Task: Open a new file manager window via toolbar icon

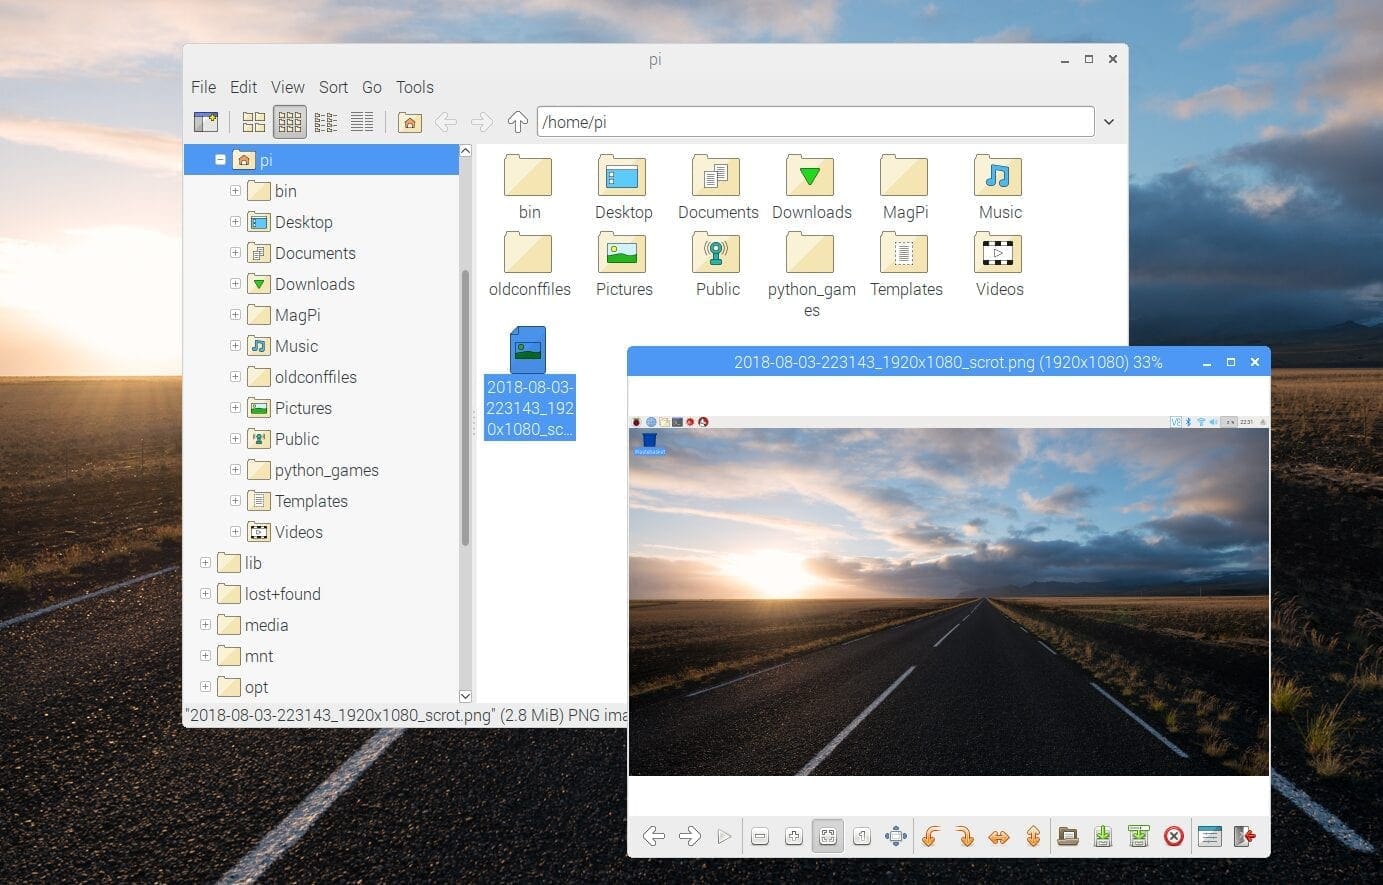Action: (206, 122)
